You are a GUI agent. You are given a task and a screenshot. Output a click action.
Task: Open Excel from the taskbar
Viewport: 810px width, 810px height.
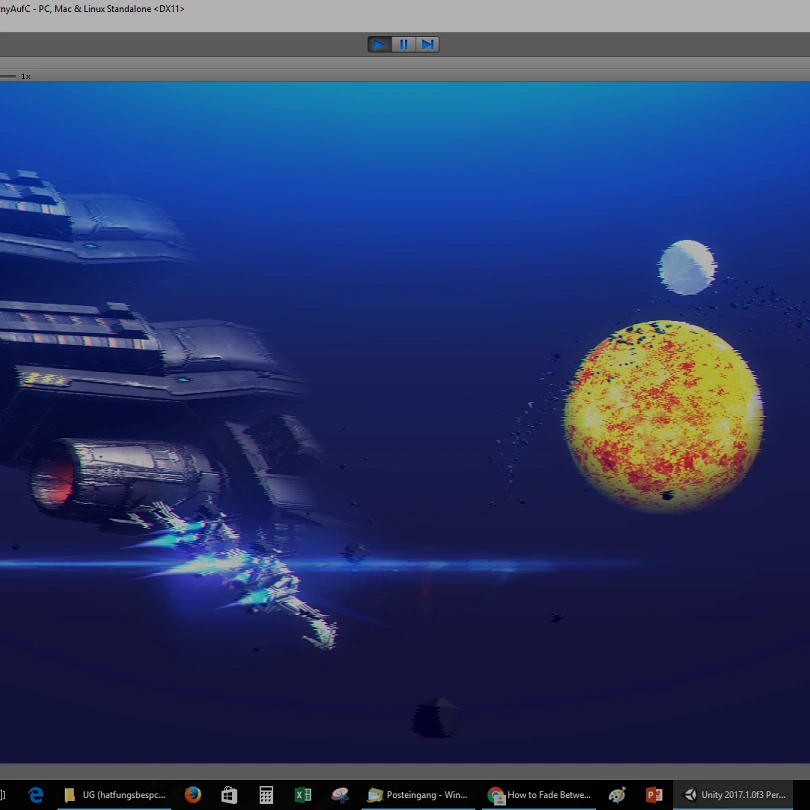[x=303, y=795]
